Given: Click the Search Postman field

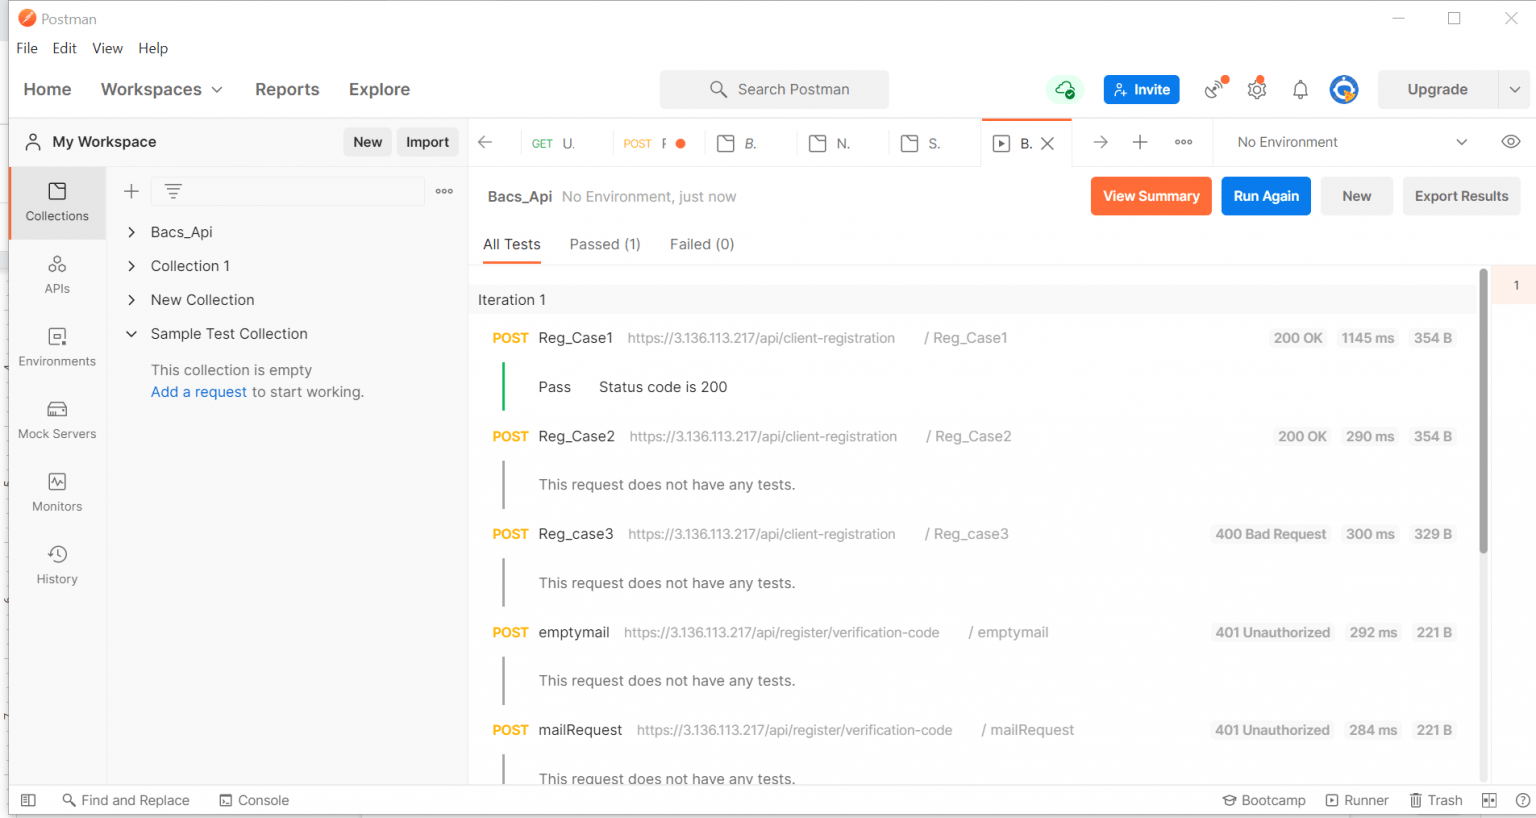Looking at the screenshot, I should (x=774, y=89).
